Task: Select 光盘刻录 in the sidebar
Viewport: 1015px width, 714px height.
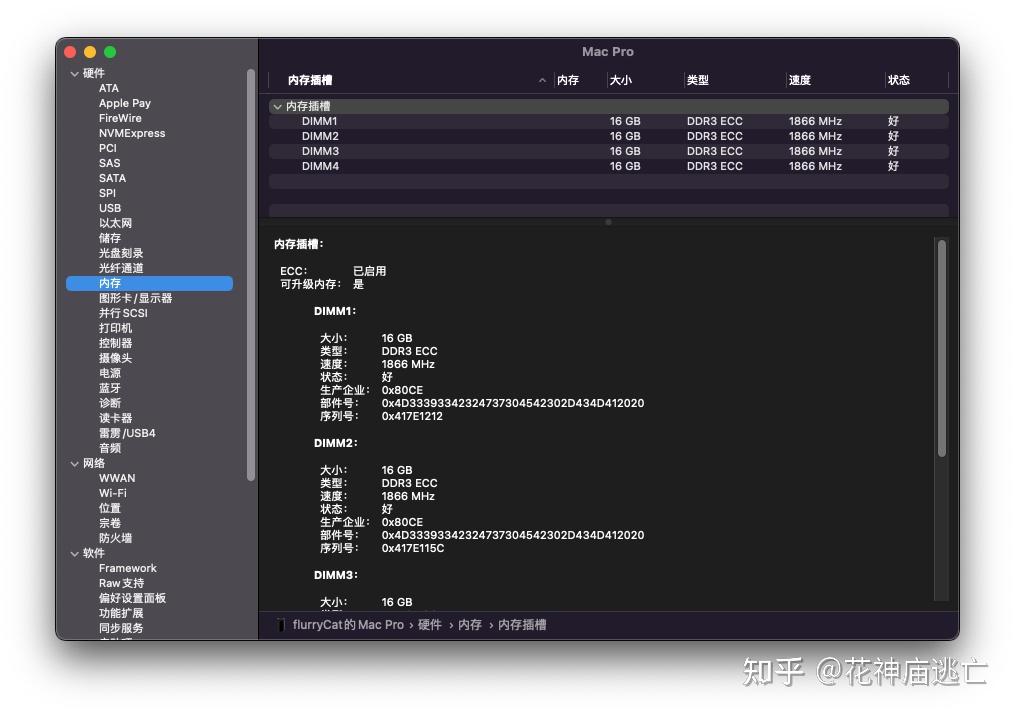Action: coord(121,253)
